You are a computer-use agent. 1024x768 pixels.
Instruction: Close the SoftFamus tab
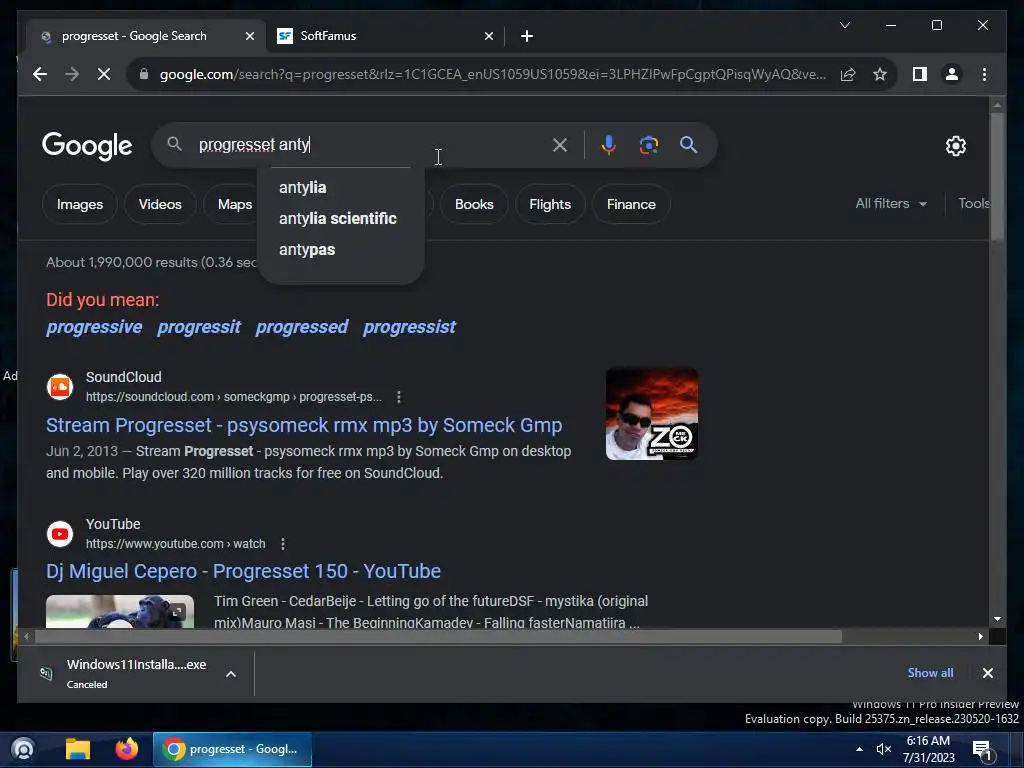(x=488, y=37)
